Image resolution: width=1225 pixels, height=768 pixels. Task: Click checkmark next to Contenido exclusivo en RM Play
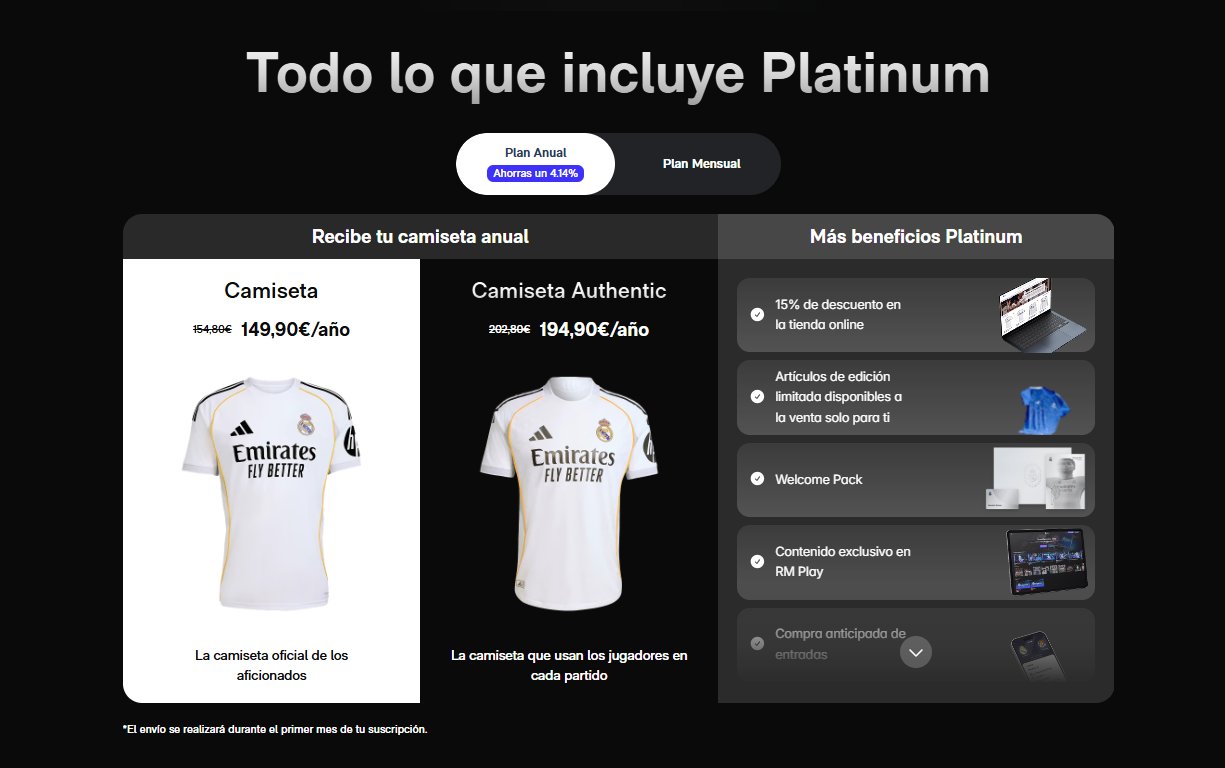(757, 562)
